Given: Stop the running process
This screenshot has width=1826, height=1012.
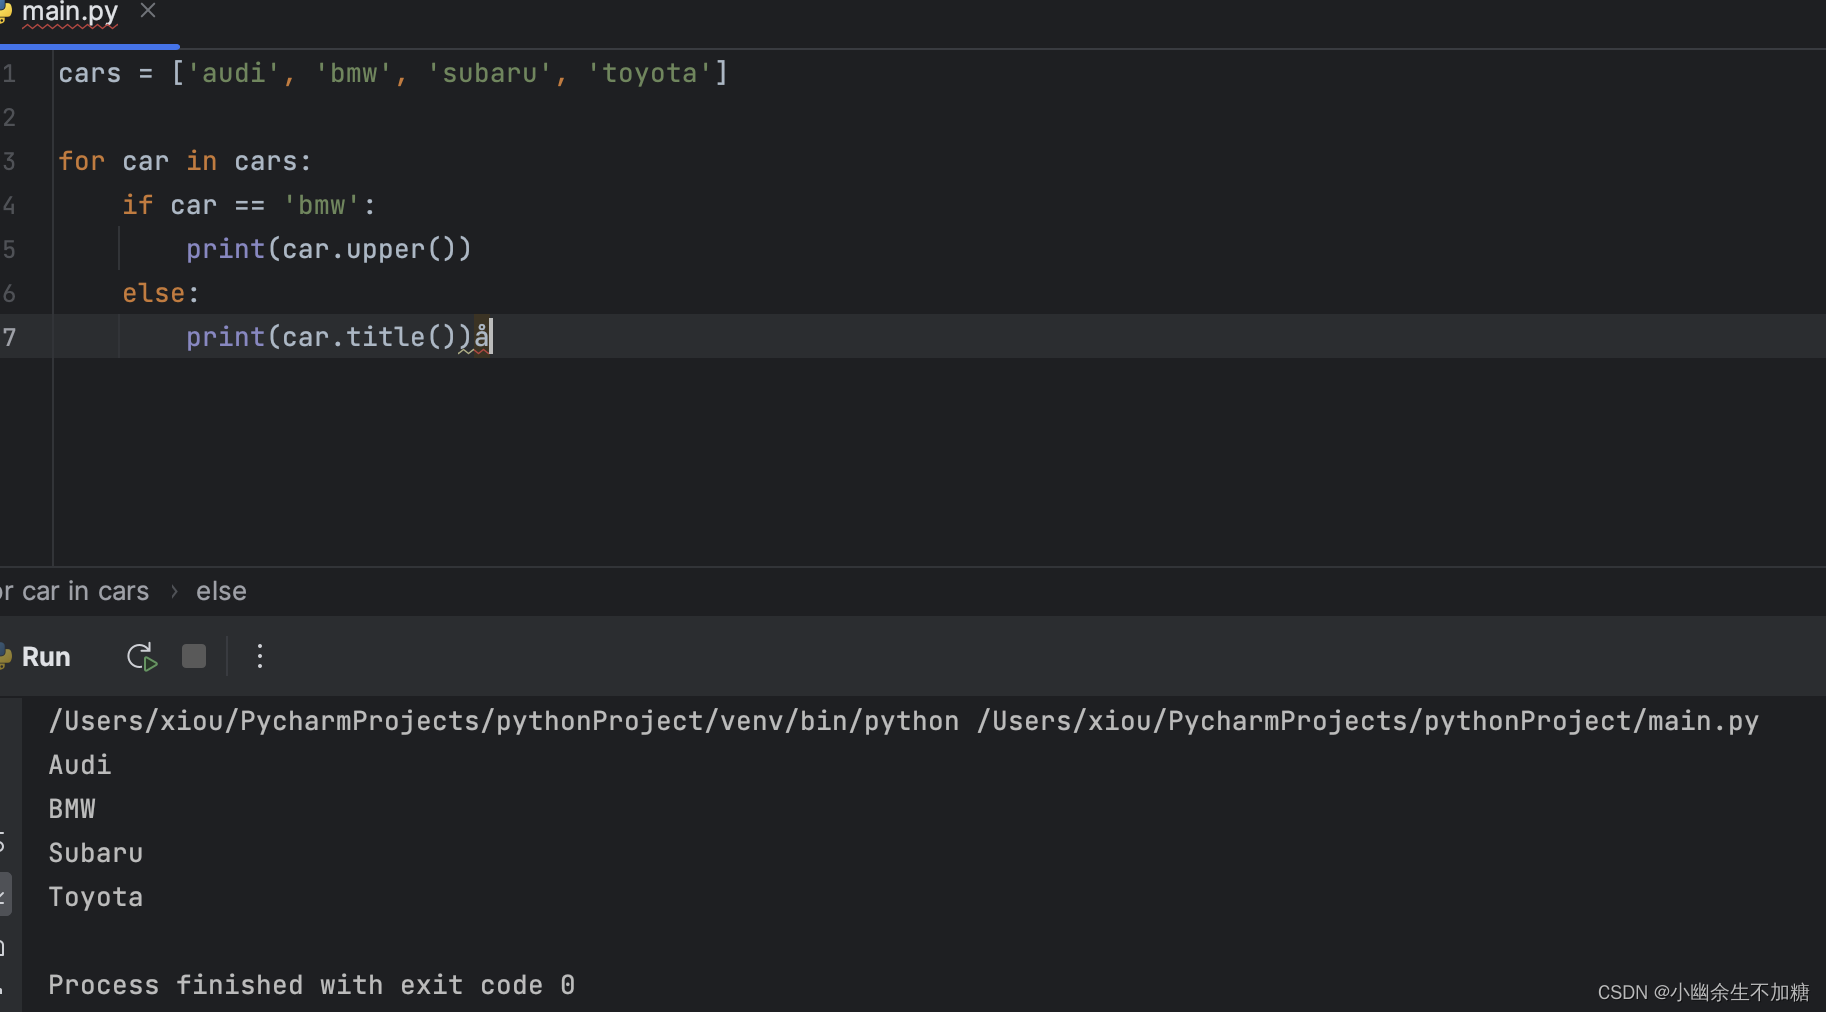Looking at the screenshot, I should pyautogui.click(x=194, y=656).
